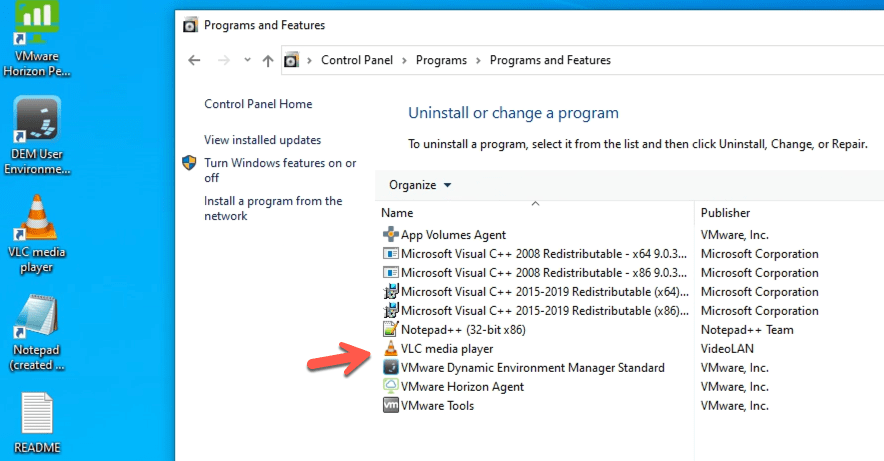Click the VMware Horizon Agent icon
The height and width of the screenshot is (461, 884).
click(x=391, y=387)
